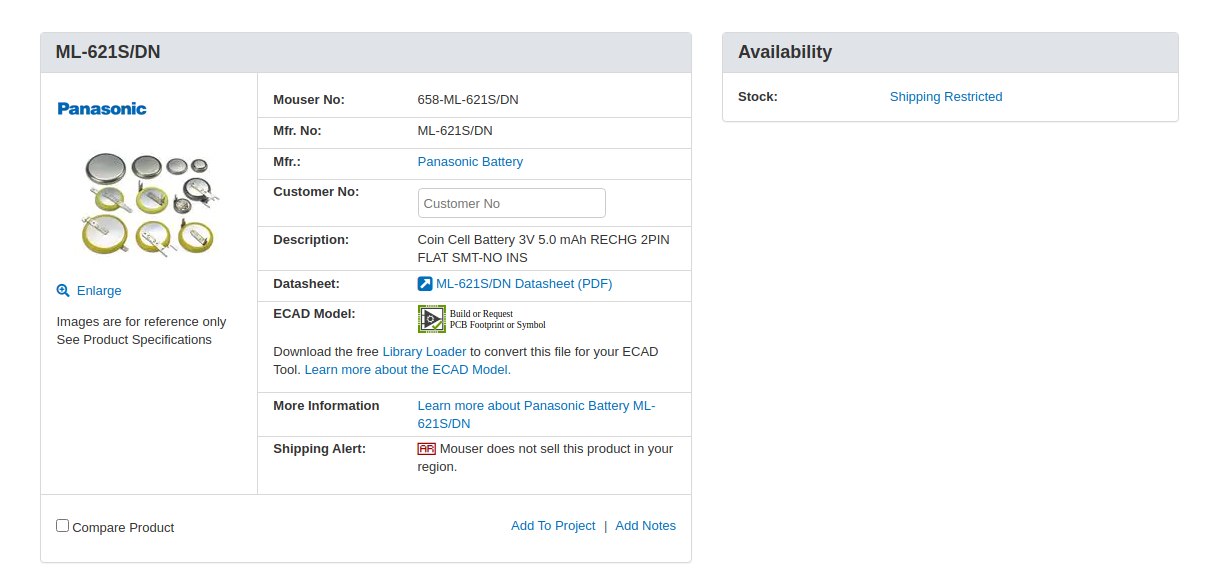Follow the Library Loader download link

pos(424,352)
